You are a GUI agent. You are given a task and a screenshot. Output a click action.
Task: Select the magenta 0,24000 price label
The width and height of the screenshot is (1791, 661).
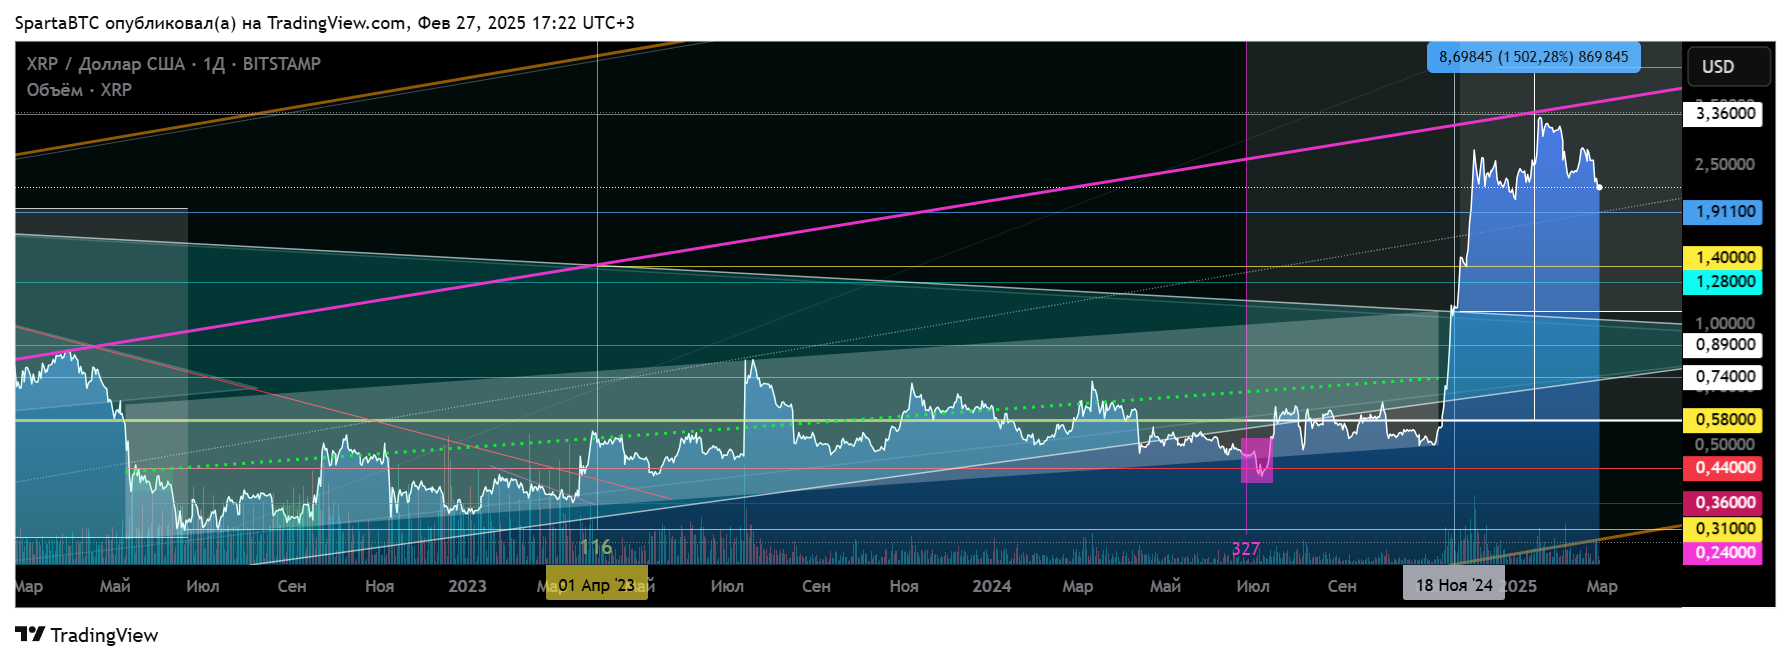[1725, 553]
